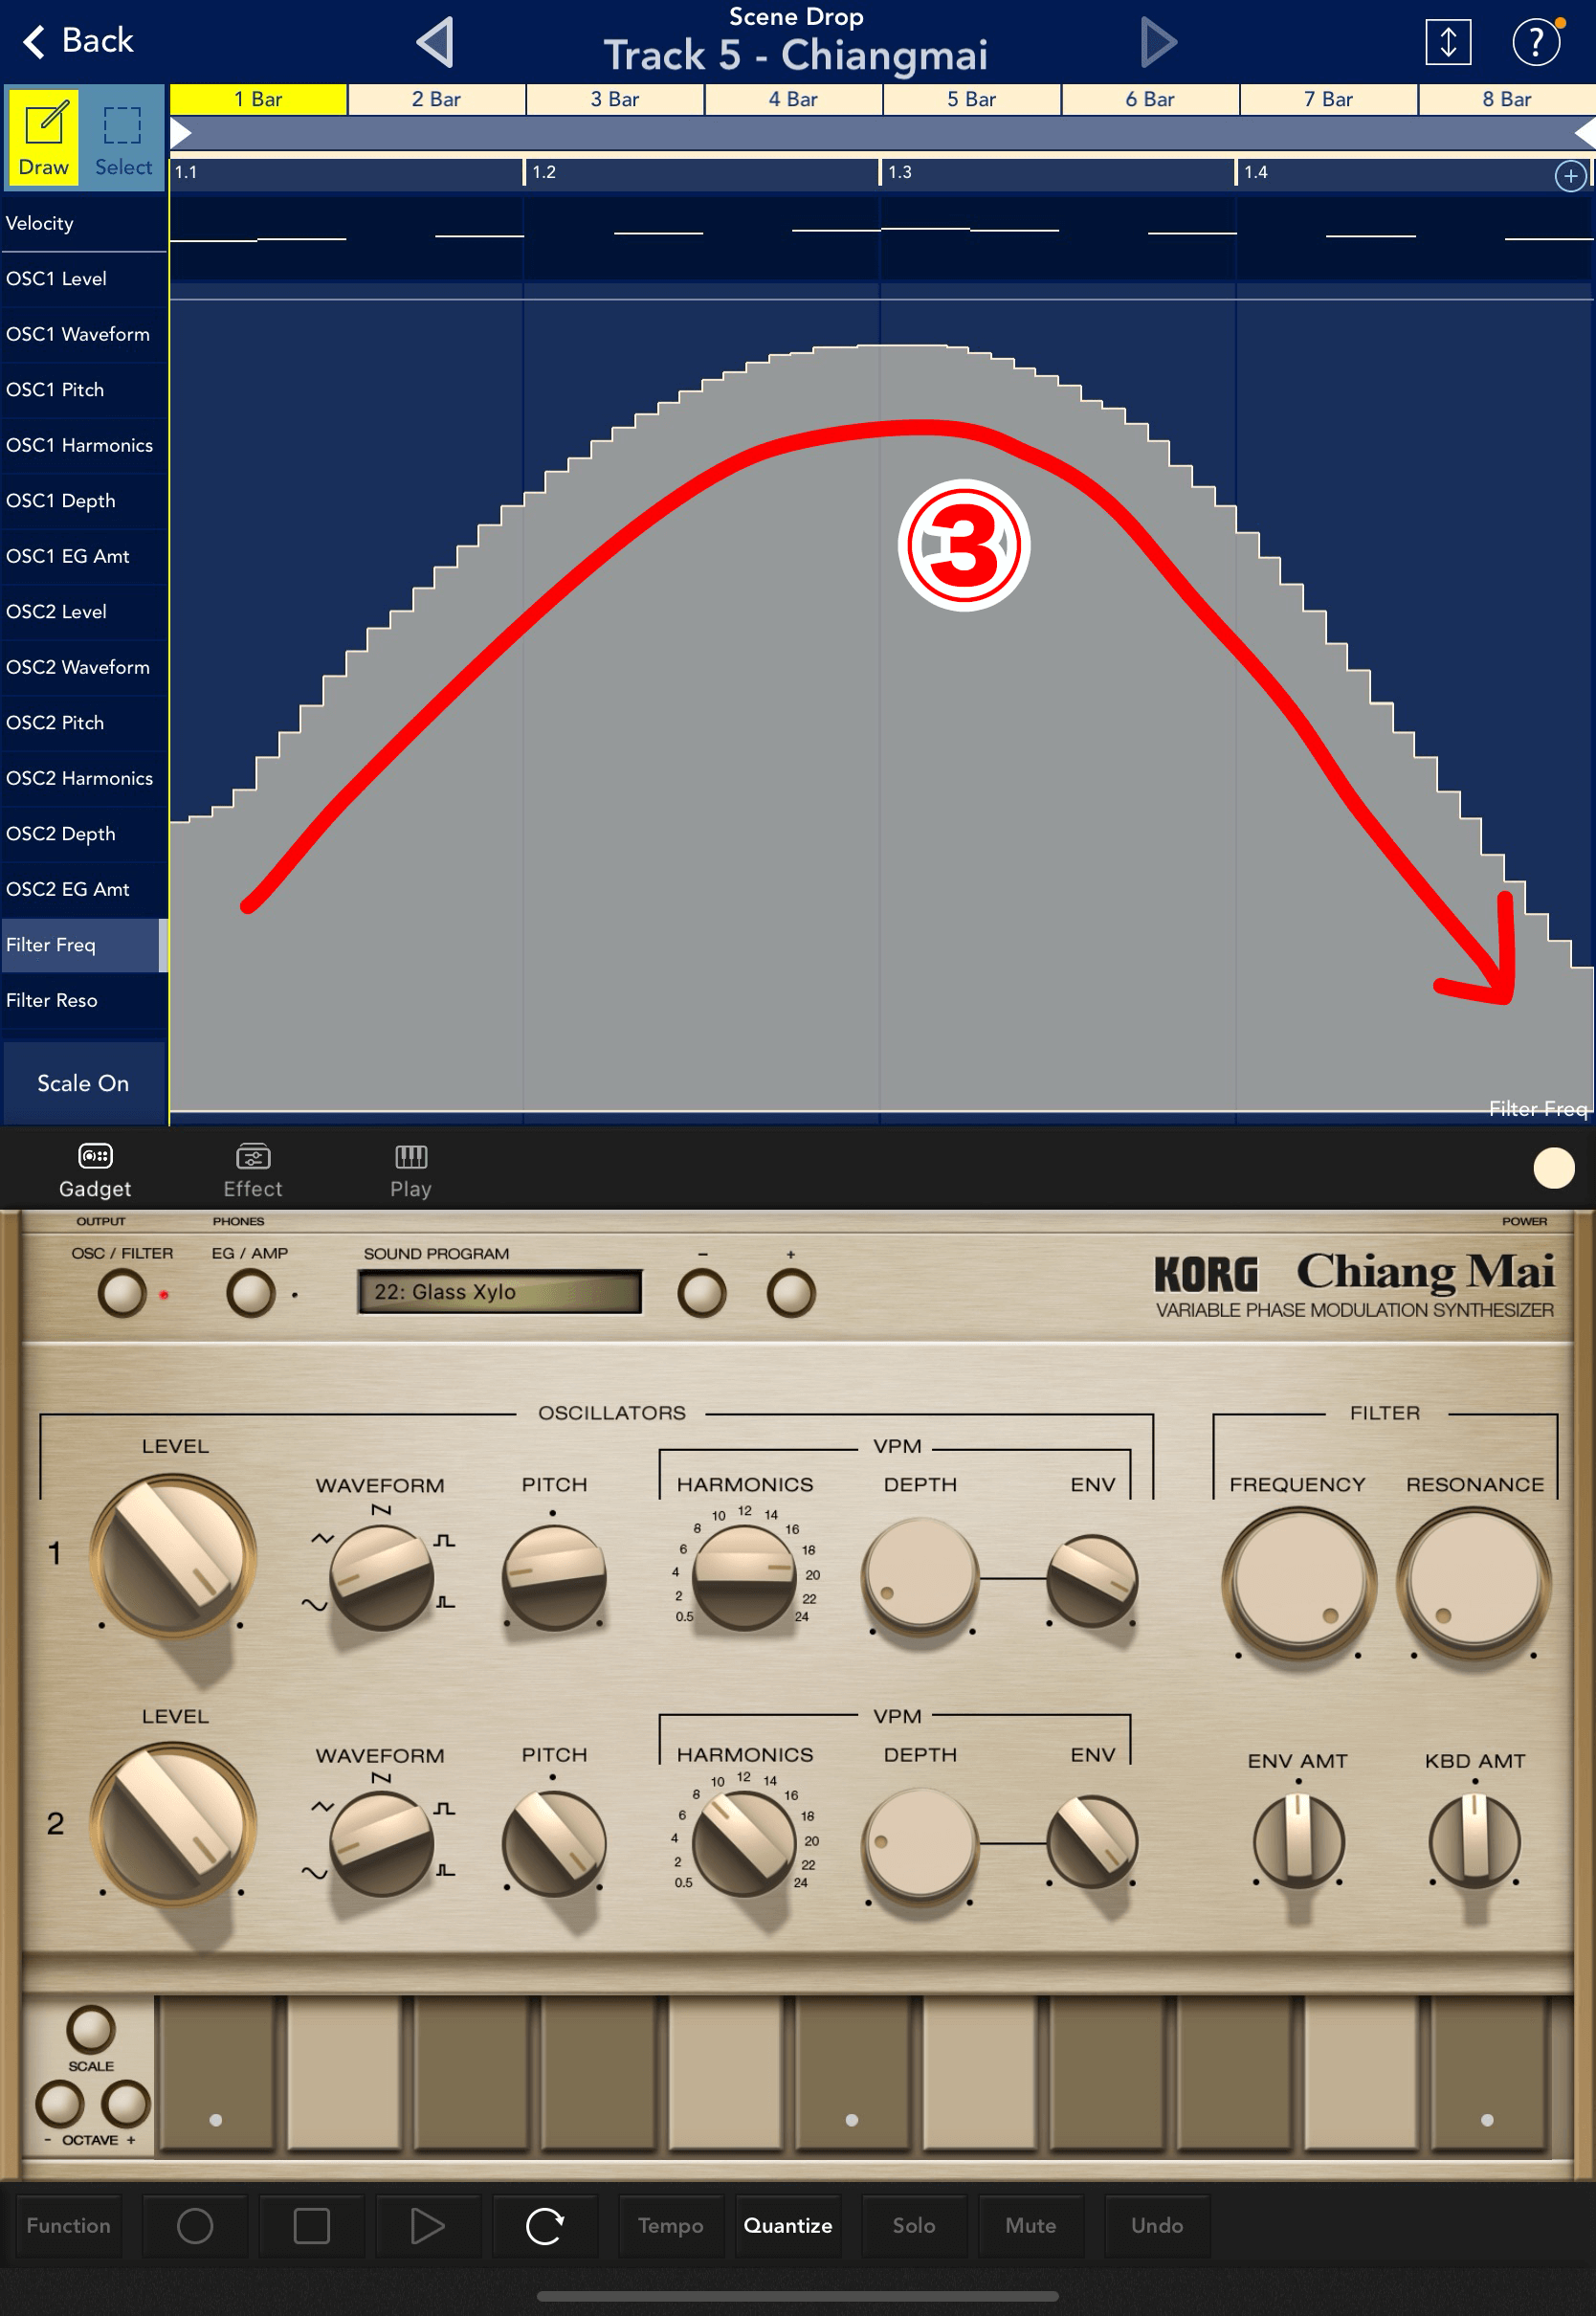Show the OSC2 EG Amt parameter
The width and height of the screenshot is (1596, 2316).
(x=83, y=889)
